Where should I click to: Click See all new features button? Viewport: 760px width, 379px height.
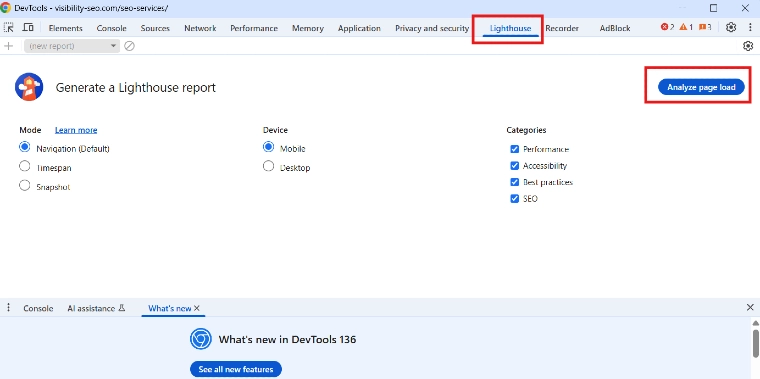coord(236,369)
